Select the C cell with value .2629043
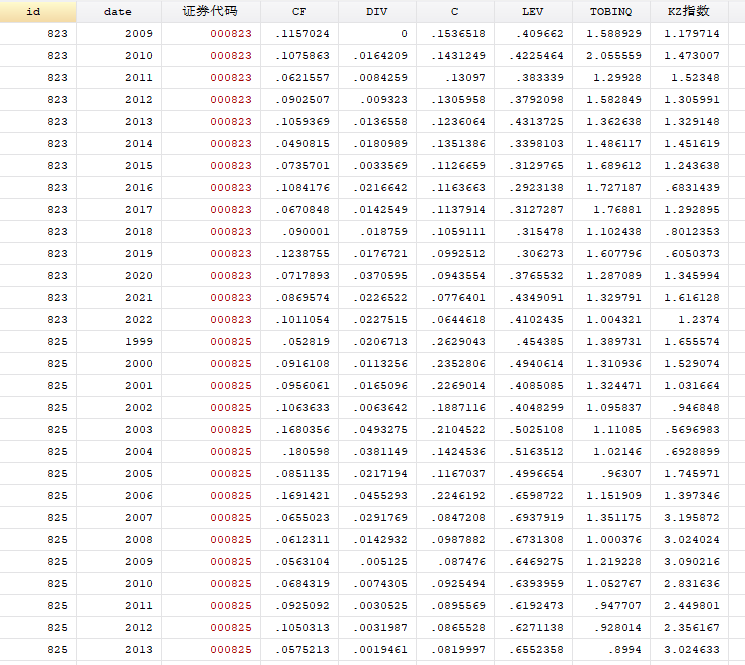Screen dimensions: 745x665 (458, 341)
